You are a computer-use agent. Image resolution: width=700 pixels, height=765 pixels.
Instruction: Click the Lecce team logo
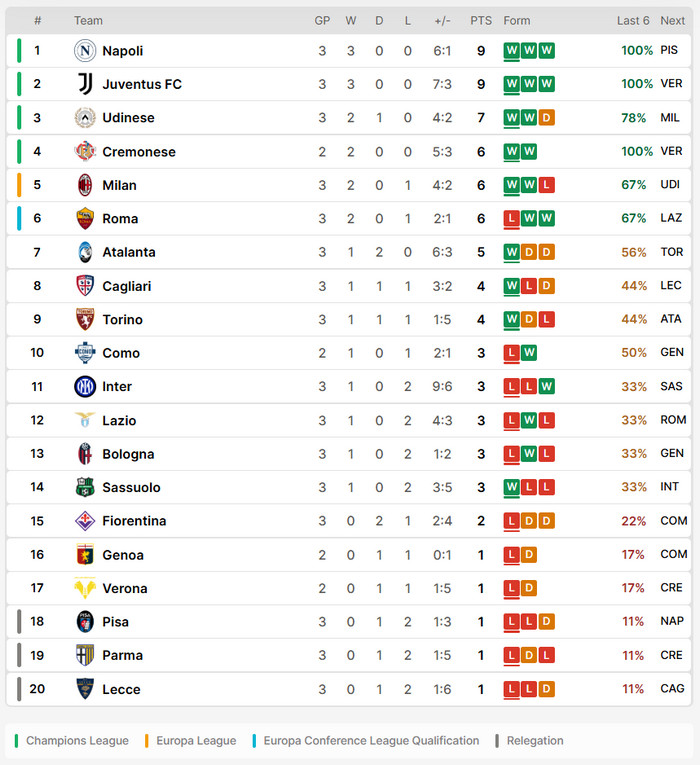[x=85, y=689]
